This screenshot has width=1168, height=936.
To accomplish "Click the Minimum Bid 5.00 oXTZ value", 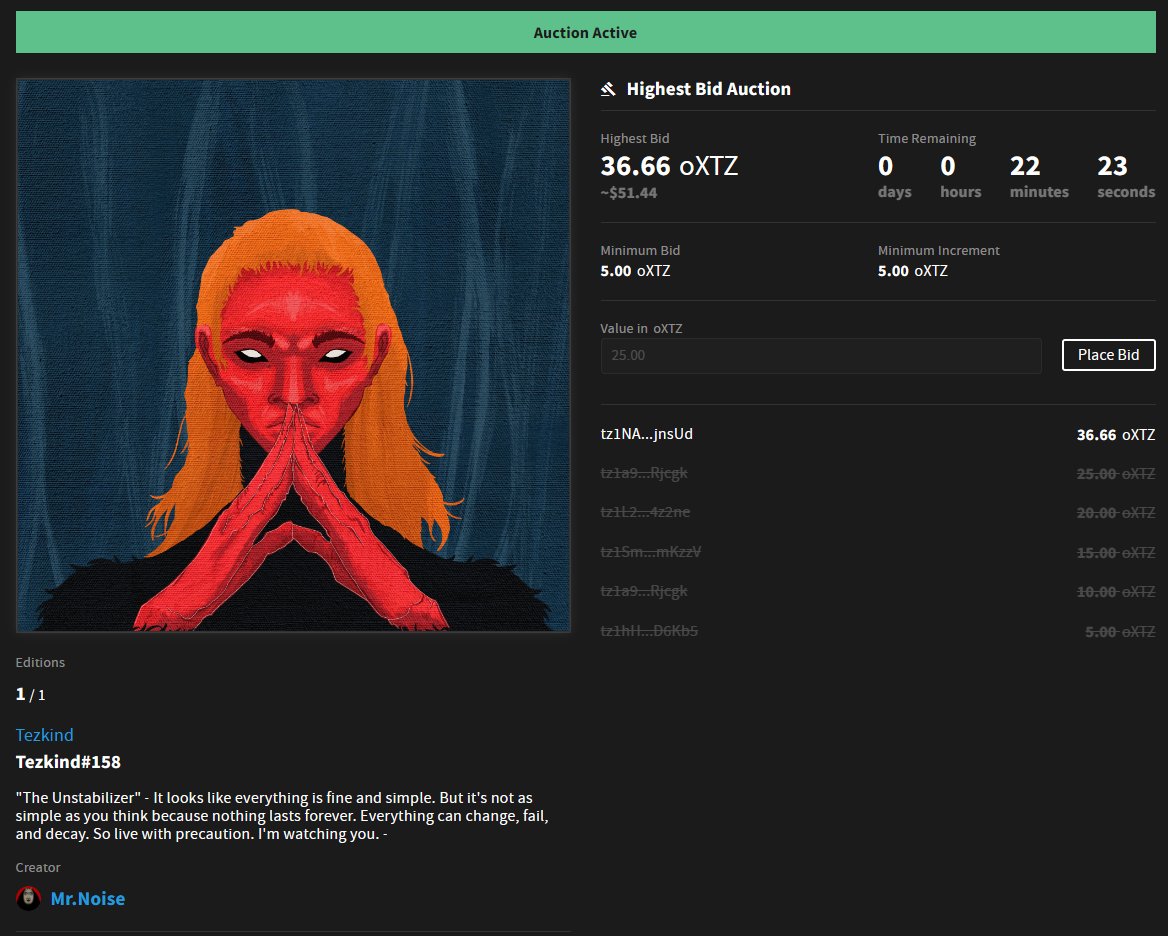I will (635, 271).
